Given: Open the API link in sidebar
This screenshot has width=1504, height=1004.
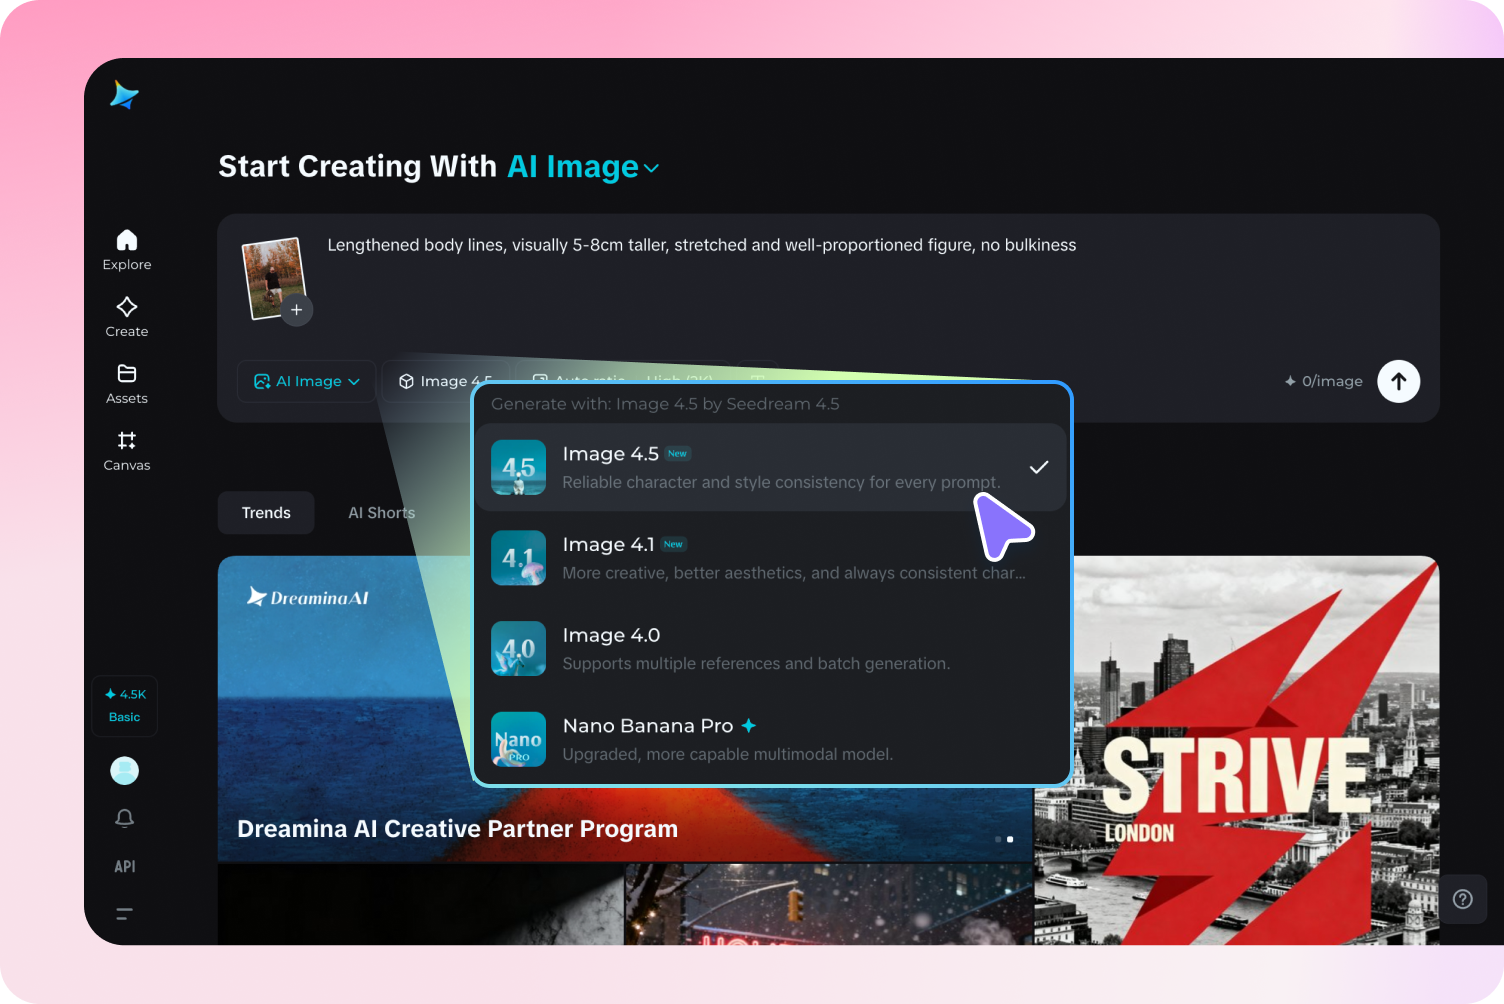Looking at the screenshot, I should pos(125,866).
